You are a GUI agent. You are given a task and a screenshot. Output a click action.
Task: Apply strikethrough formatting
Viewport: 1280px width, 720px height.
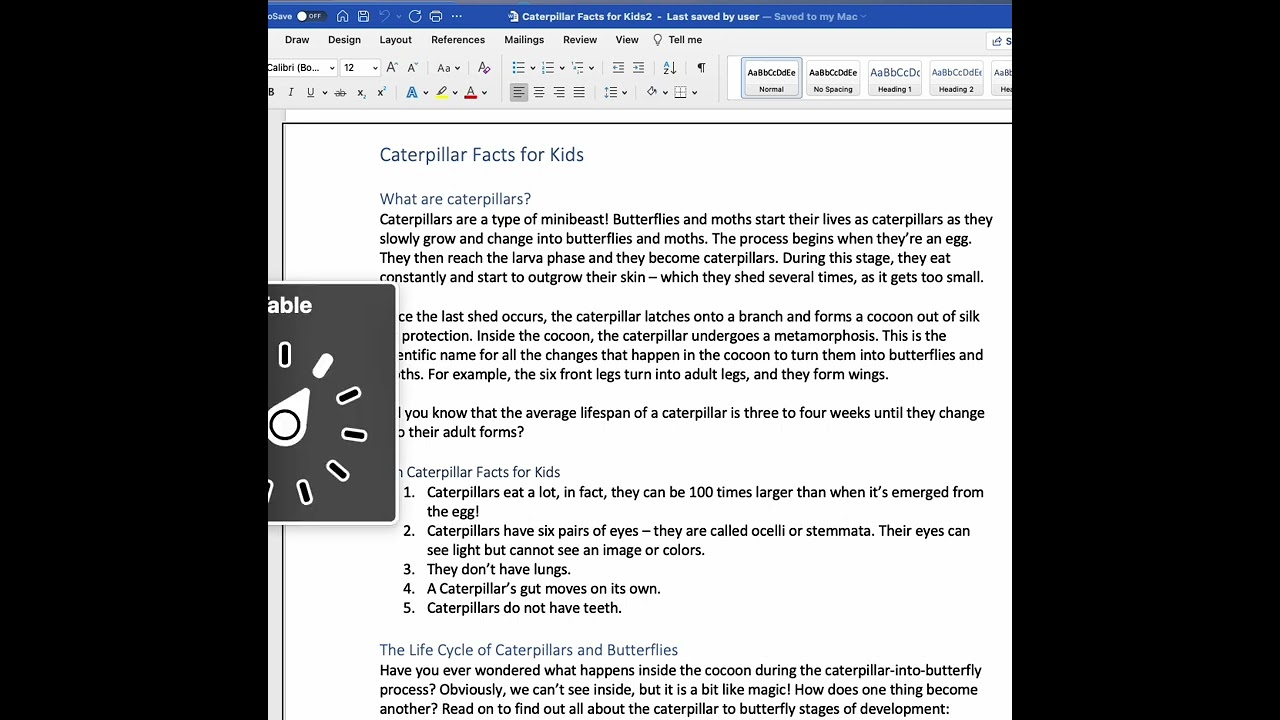pyautogui.click(x=340, y=93)
